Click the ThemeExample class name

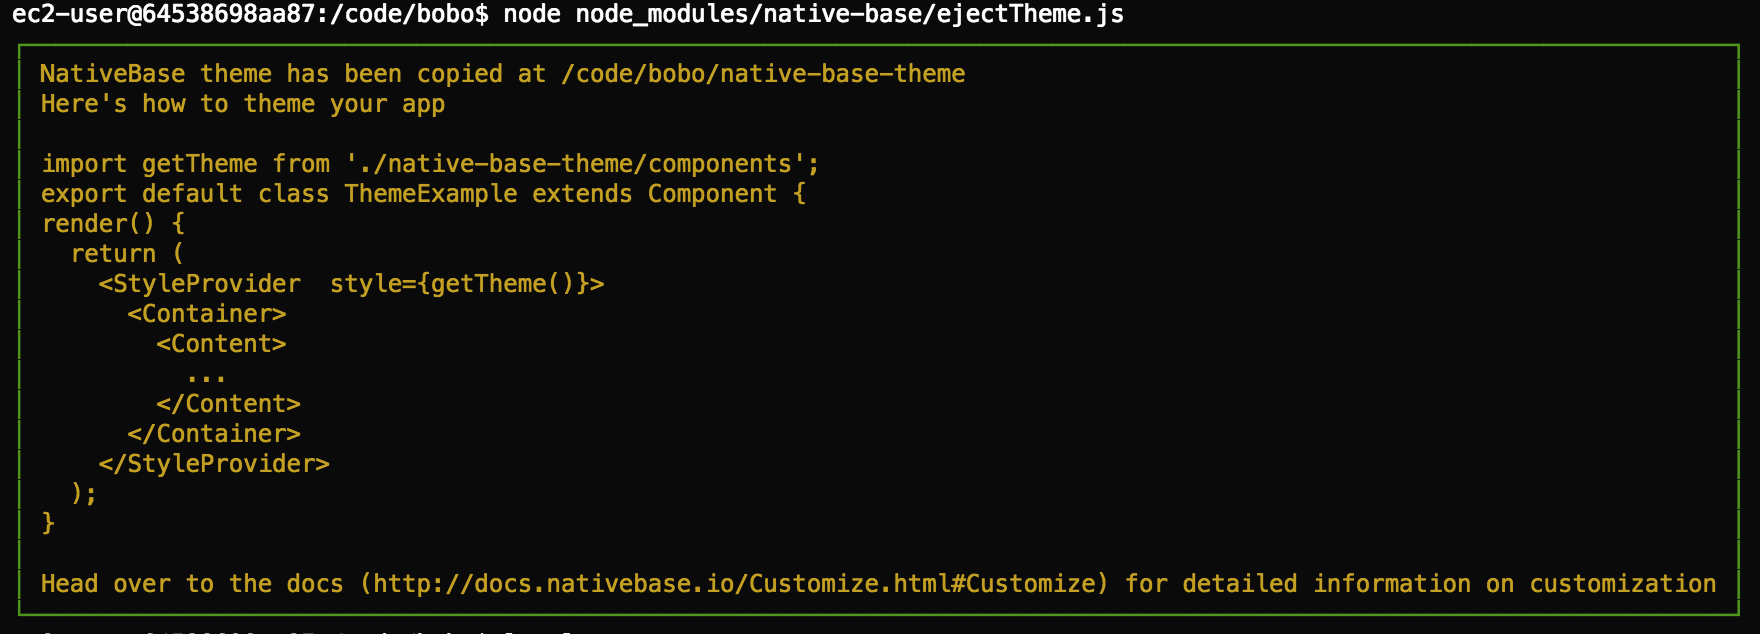431,194
